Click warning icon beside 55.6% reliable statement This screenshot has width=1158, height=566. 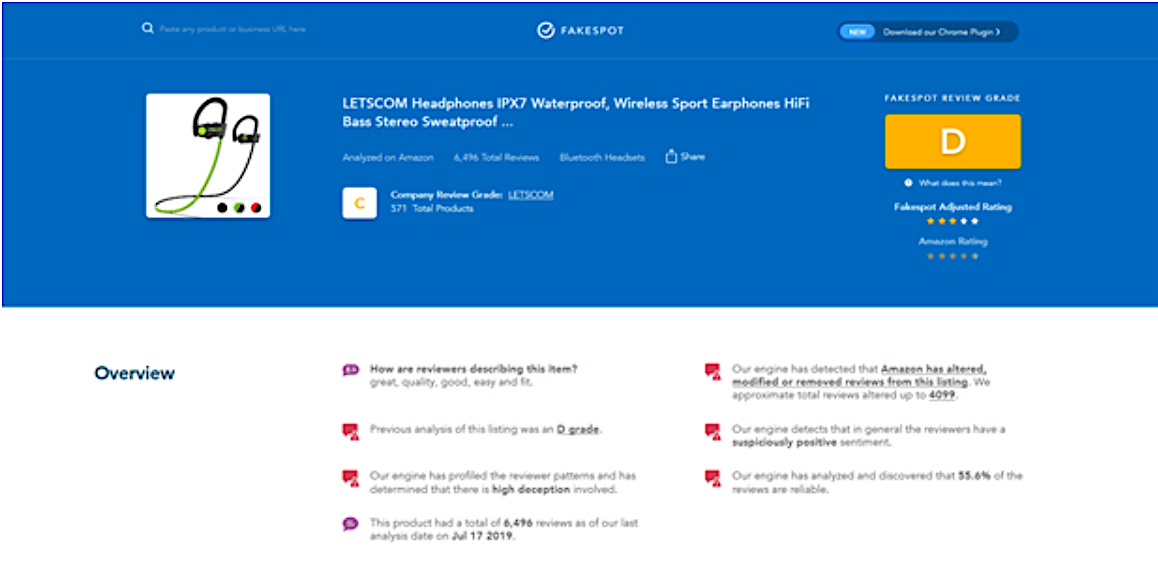point(713,478)
